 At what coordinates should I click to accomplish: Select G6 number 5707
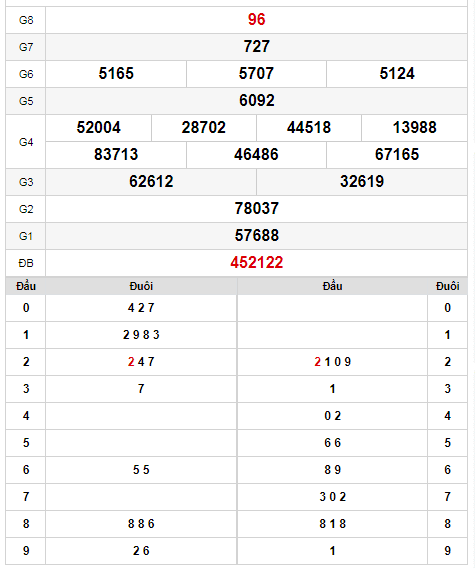[x=256, y=74]
